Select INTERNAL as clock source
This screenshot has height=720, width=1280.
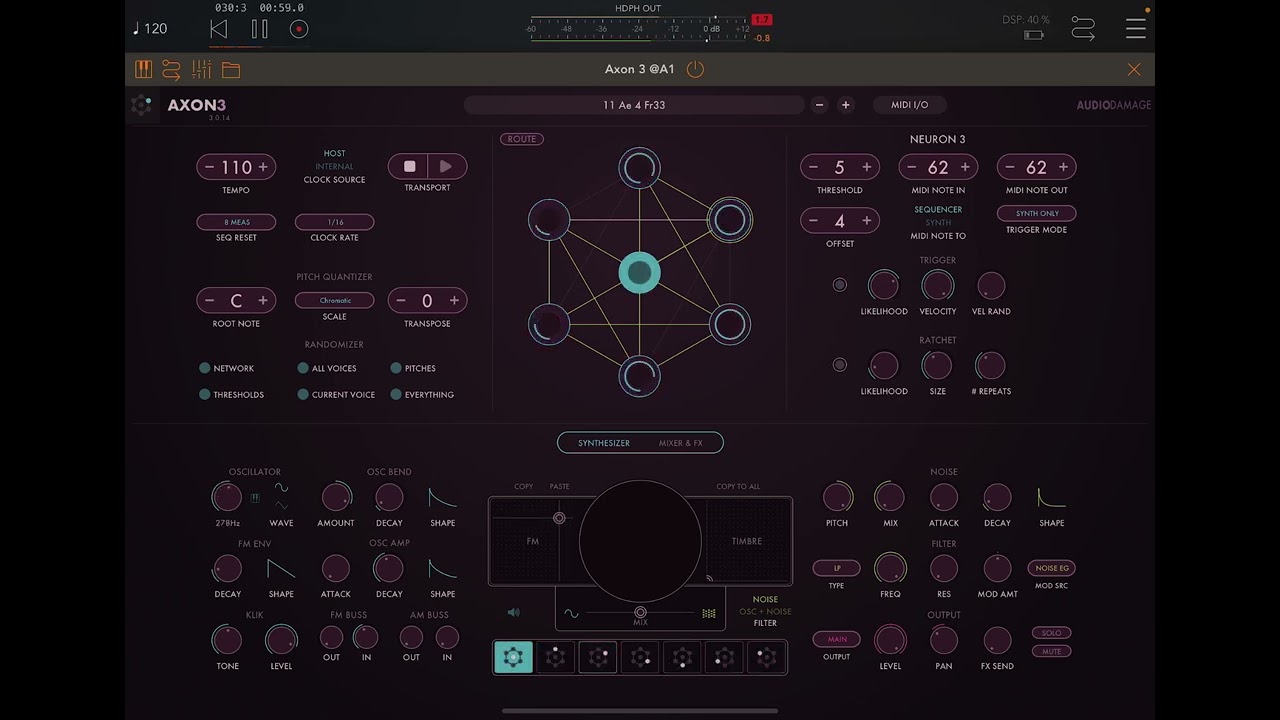tap(335, 167)
